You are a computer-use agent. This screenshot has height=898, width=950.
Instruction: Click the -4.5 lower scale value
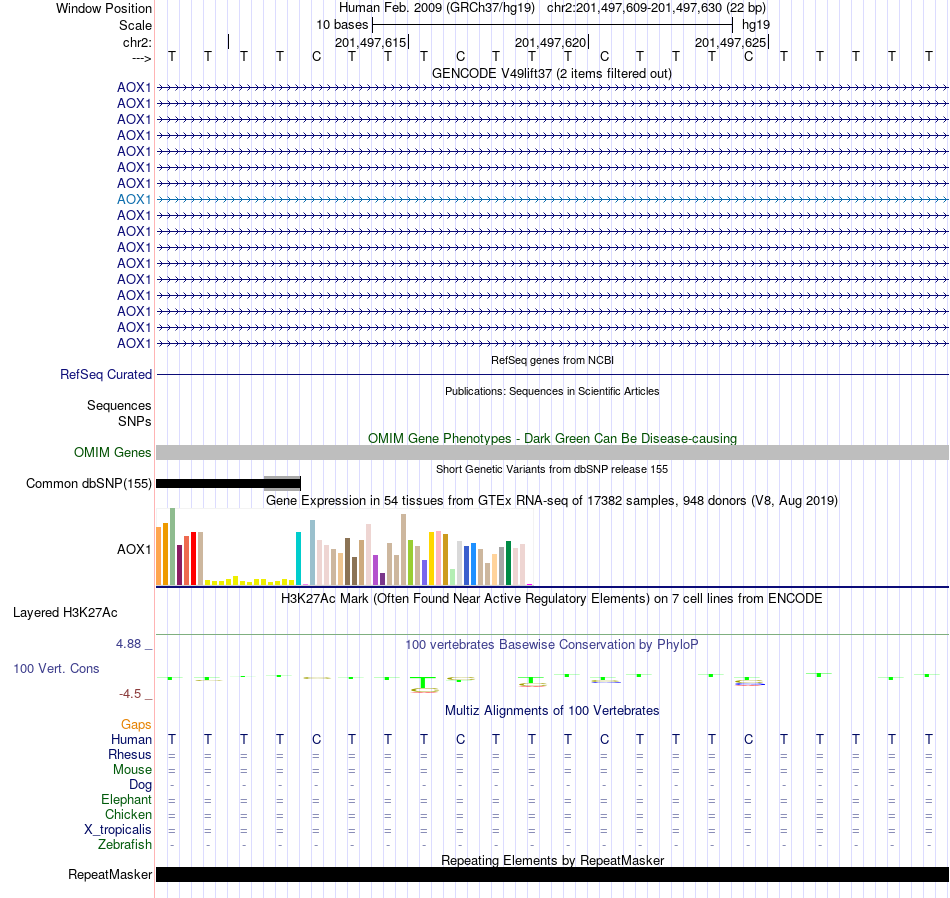(130, 694)
